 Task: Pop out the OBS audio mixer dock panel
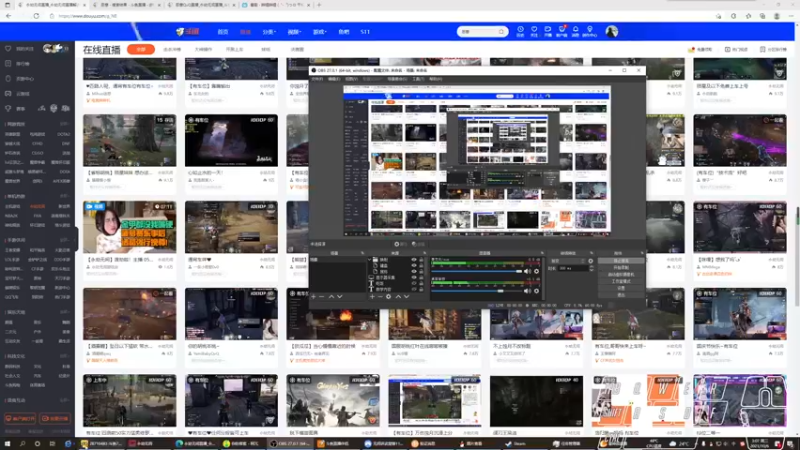tap(542, 253)
